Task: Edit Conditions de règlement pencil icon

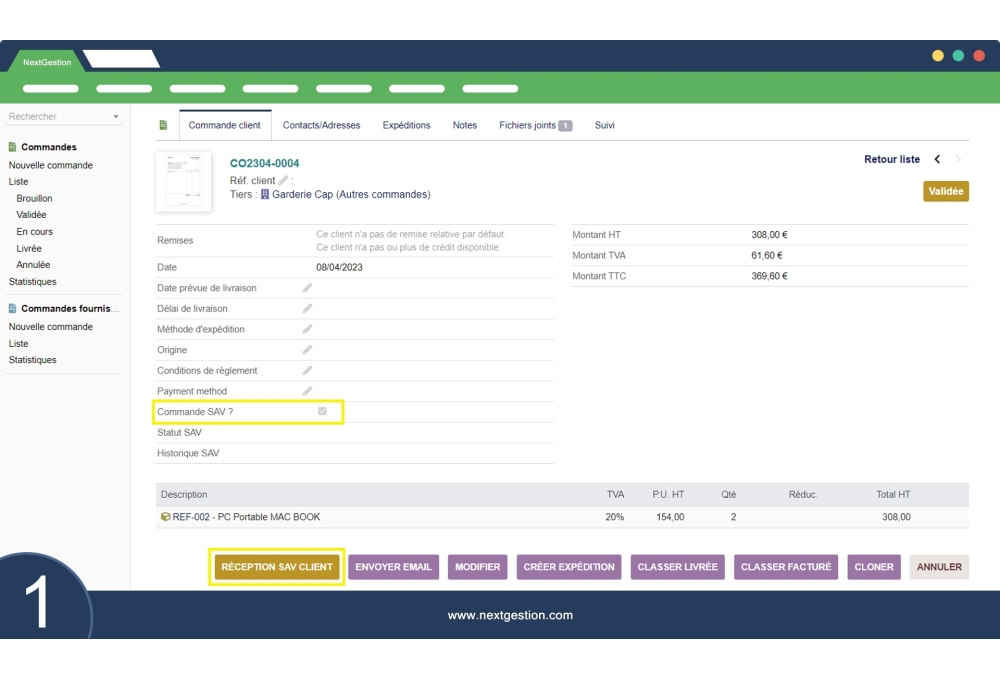Action: [x=308, y=370]
